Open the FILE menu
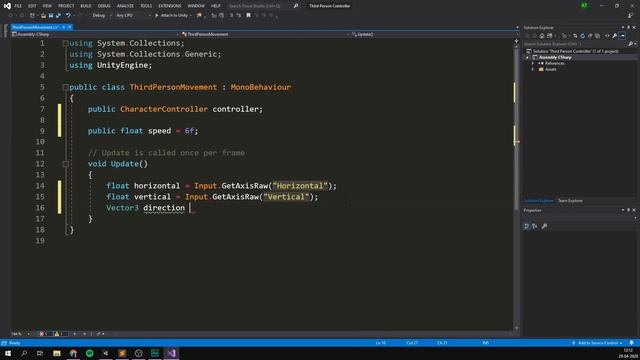The height and width of the screenshot is (360, 640). click(18, 6)
